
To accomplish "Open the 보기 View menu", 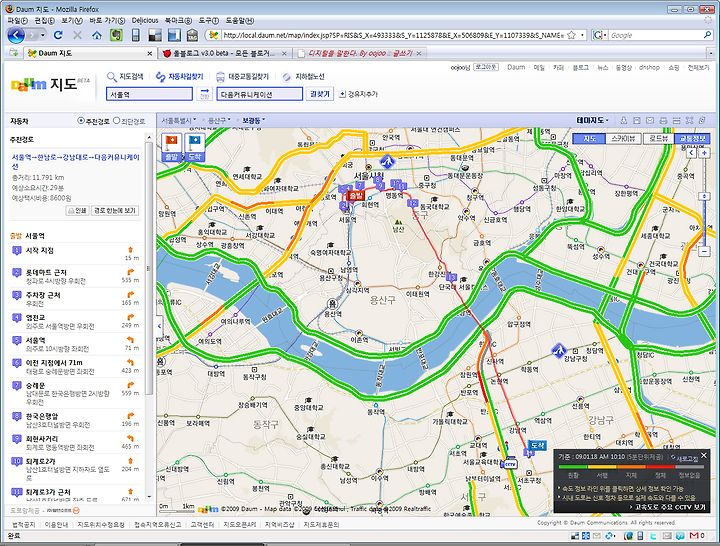I will click(x=72, y=21).
